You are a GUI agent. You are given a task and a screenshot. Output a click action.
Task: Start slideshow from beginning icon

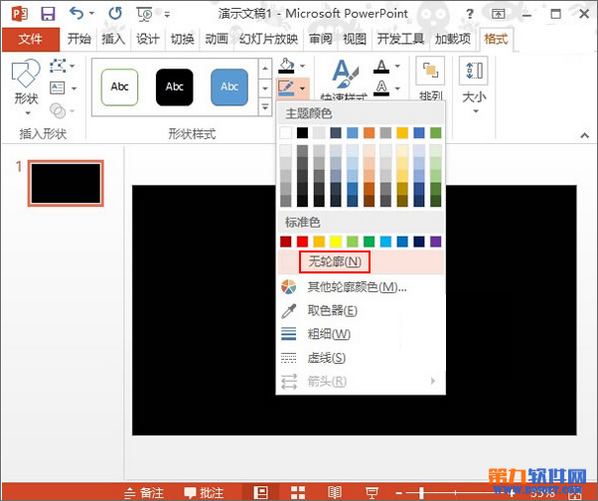click(144, 14)
